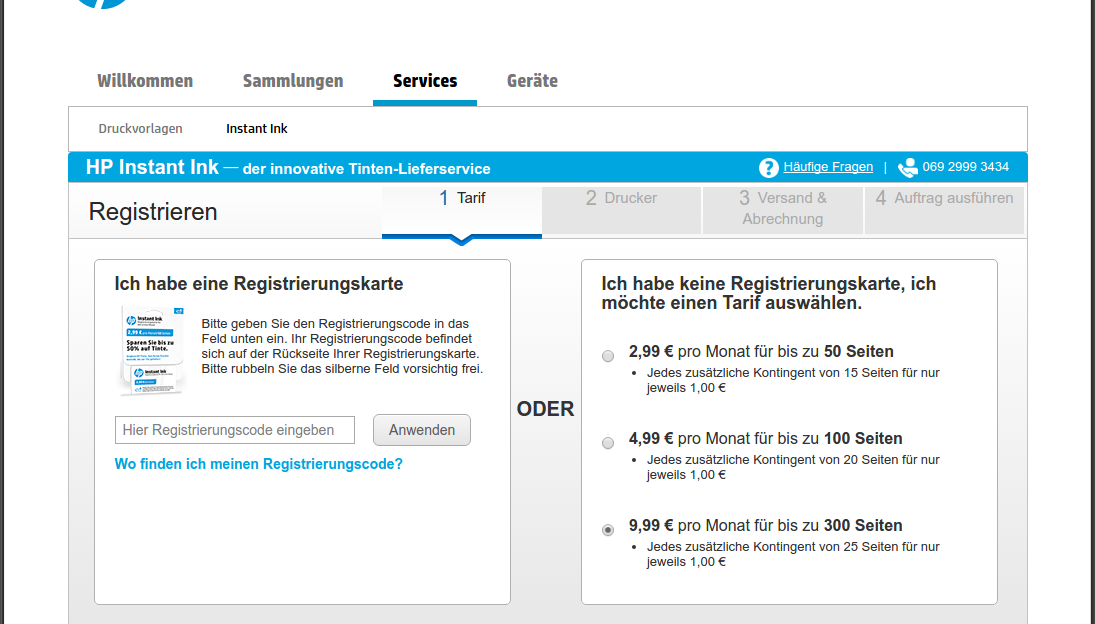This screenshot has width=1095, height=624.
Task: Click step 1 Tarif
Action: [x=462, y=210]
